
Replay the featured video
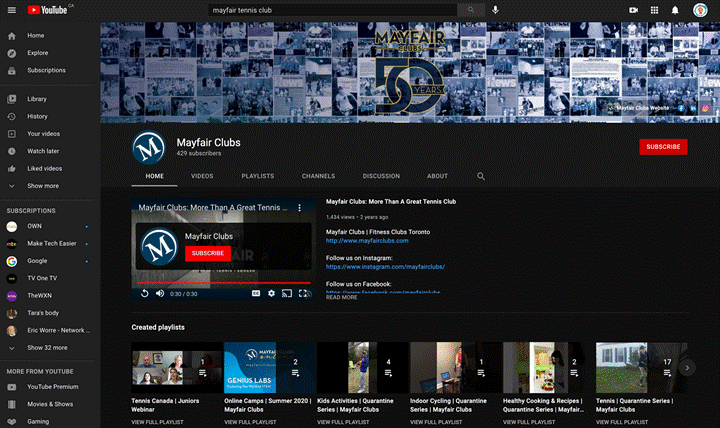pyautogui.click(x=145, y=293)
